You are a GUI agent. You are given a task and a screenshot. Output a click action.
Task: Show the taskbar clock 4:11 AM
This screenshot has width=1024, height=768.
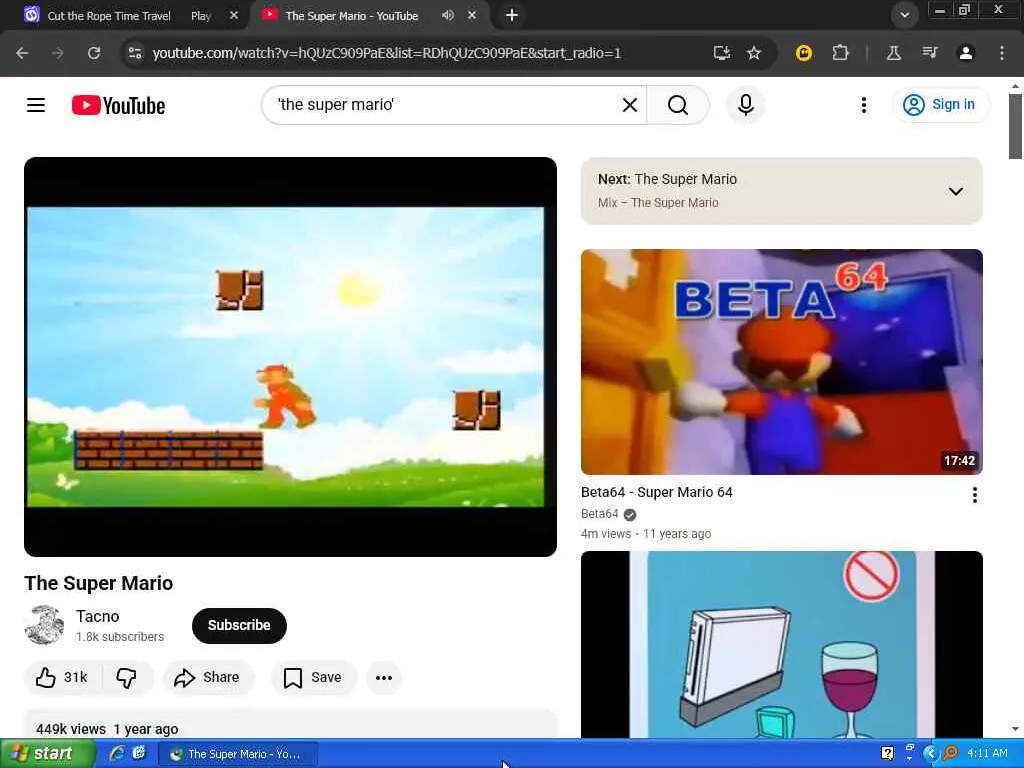click(x=987, y=754)
